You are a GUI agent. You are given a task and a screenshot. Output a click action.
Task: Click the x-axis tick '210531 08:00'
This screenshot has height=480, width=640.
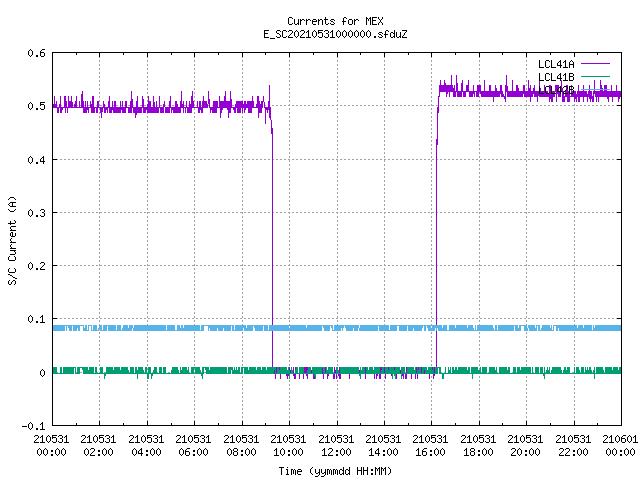pyautogui.click(x=241, y=446)
